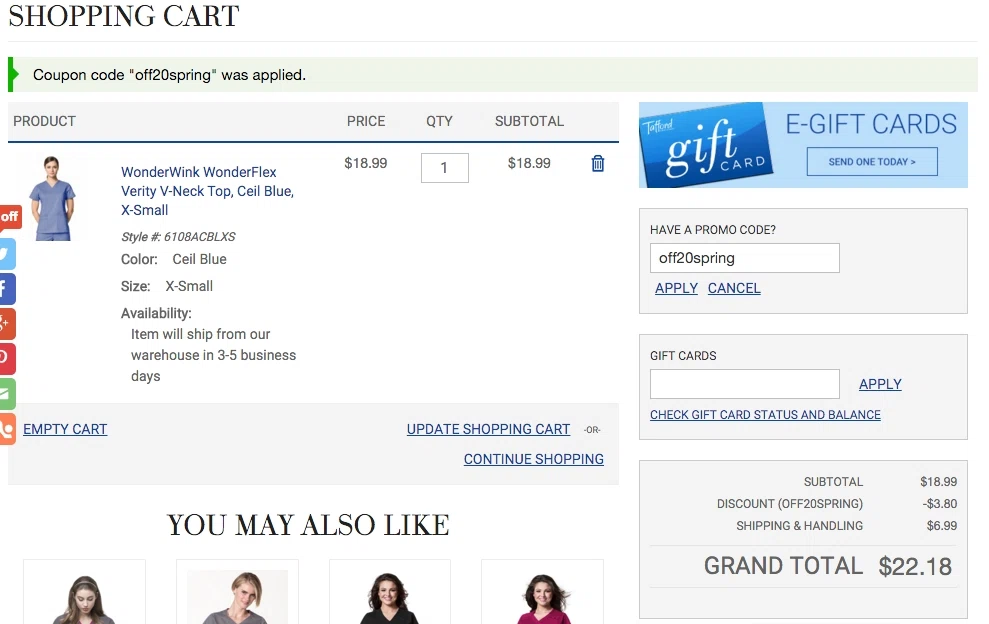Select the coupon applied message text
This screenshot has width=989, height=624.
tap(169, 74)
